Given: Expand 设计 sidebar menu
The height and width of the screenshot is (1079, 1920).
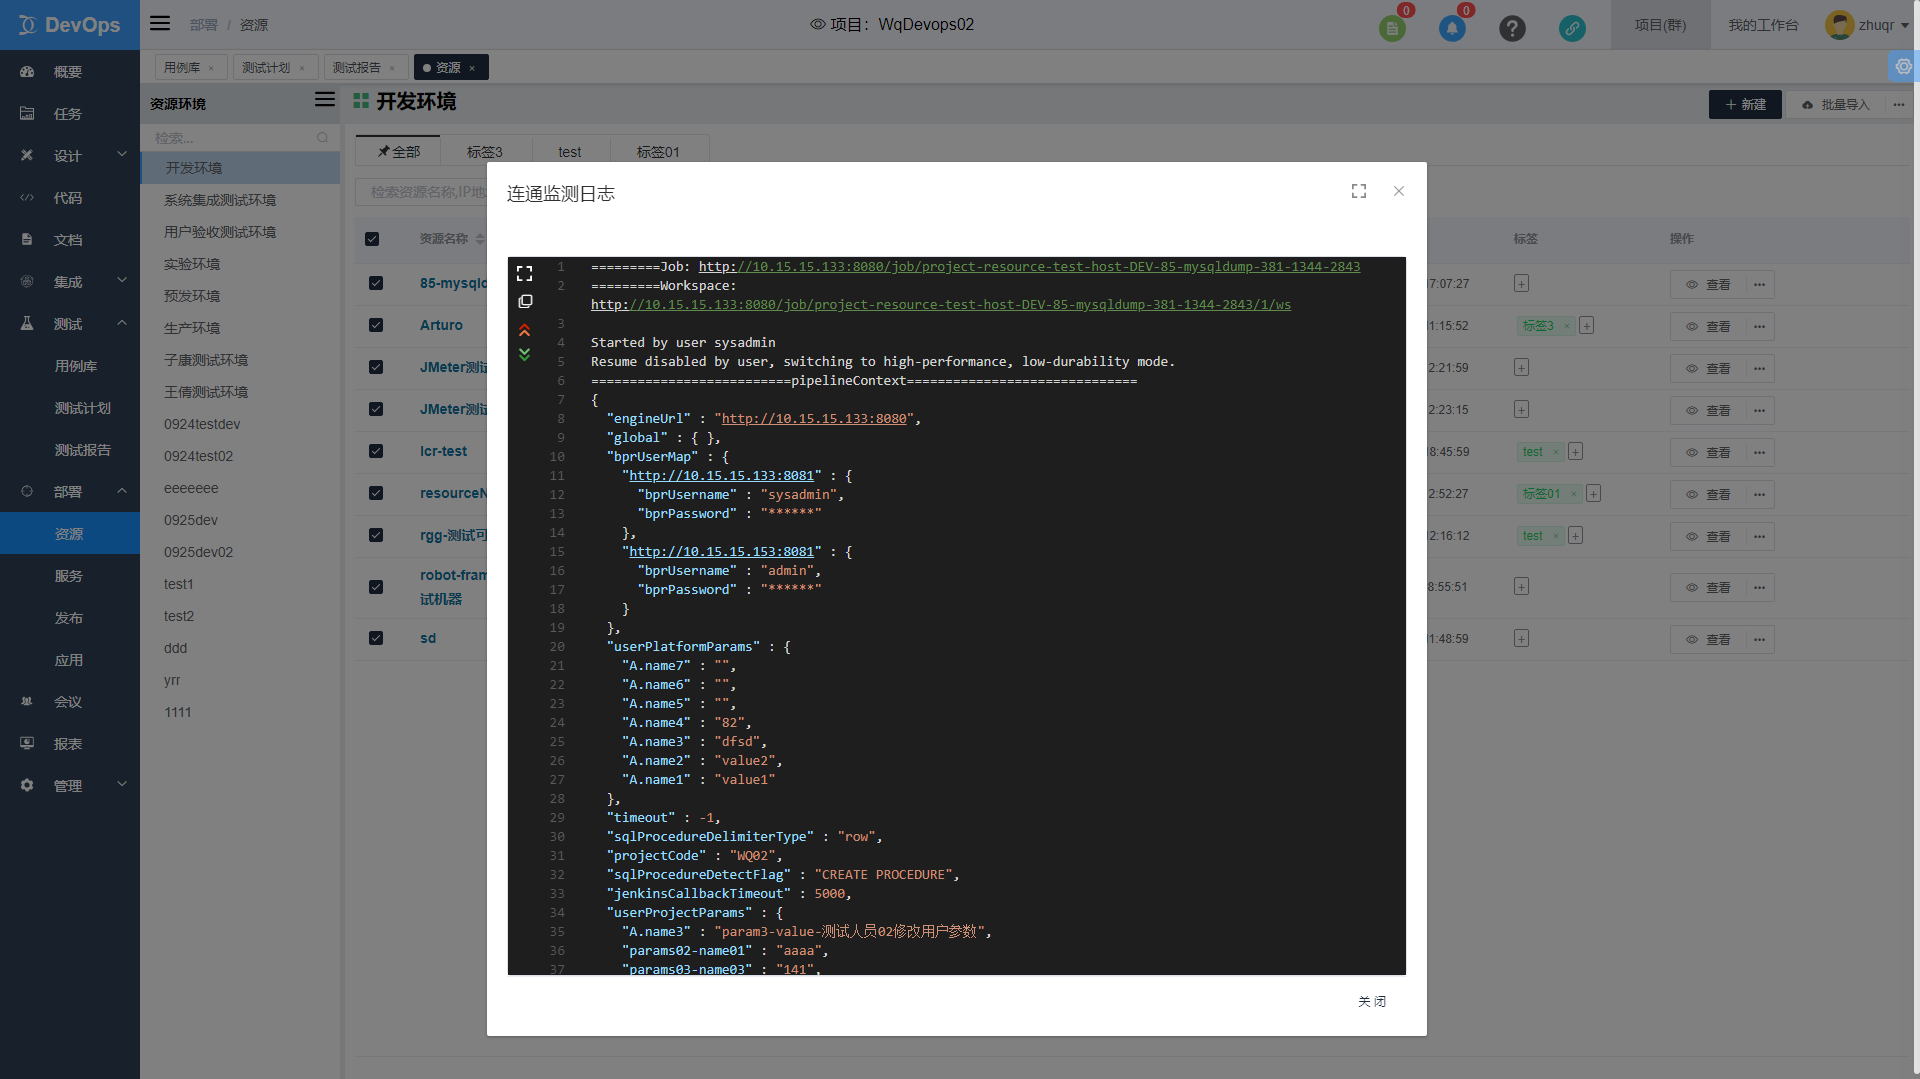Looking at the screenshot, I should tap(70, 156).
